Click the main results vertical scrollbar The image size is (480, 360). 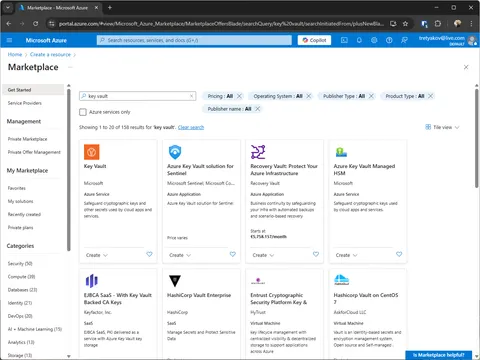[x=477, y=138]
